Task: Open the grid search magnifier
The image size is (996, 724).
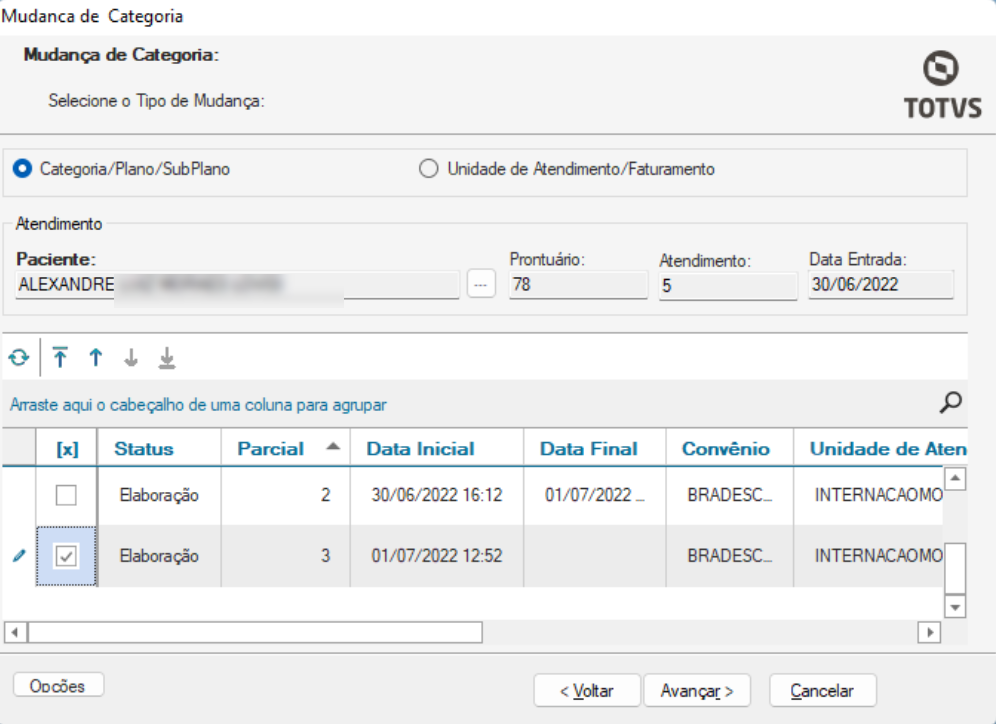Action: (951, 402)
